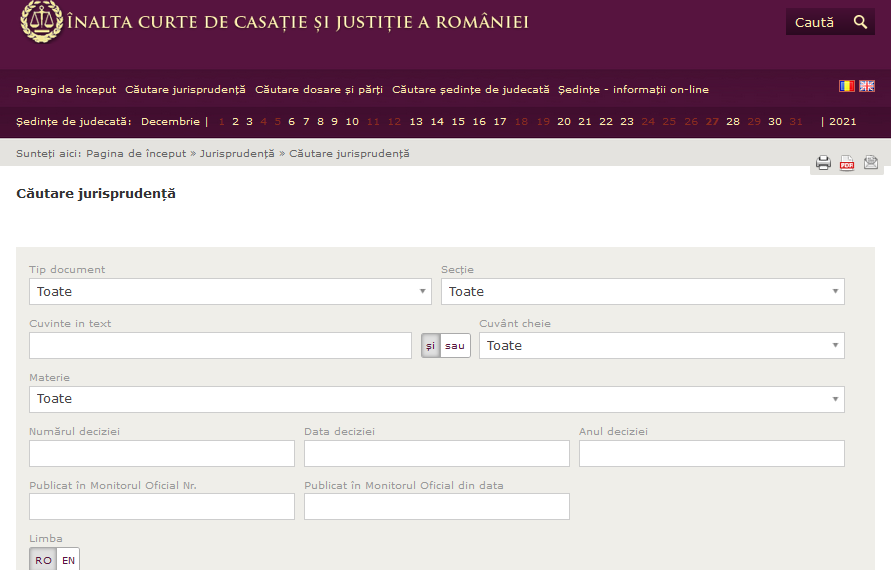Open Căutare jurisprudență menu item
Viewport: 891px width, 570px height.
pyautogui.click(x=185, y=90)
